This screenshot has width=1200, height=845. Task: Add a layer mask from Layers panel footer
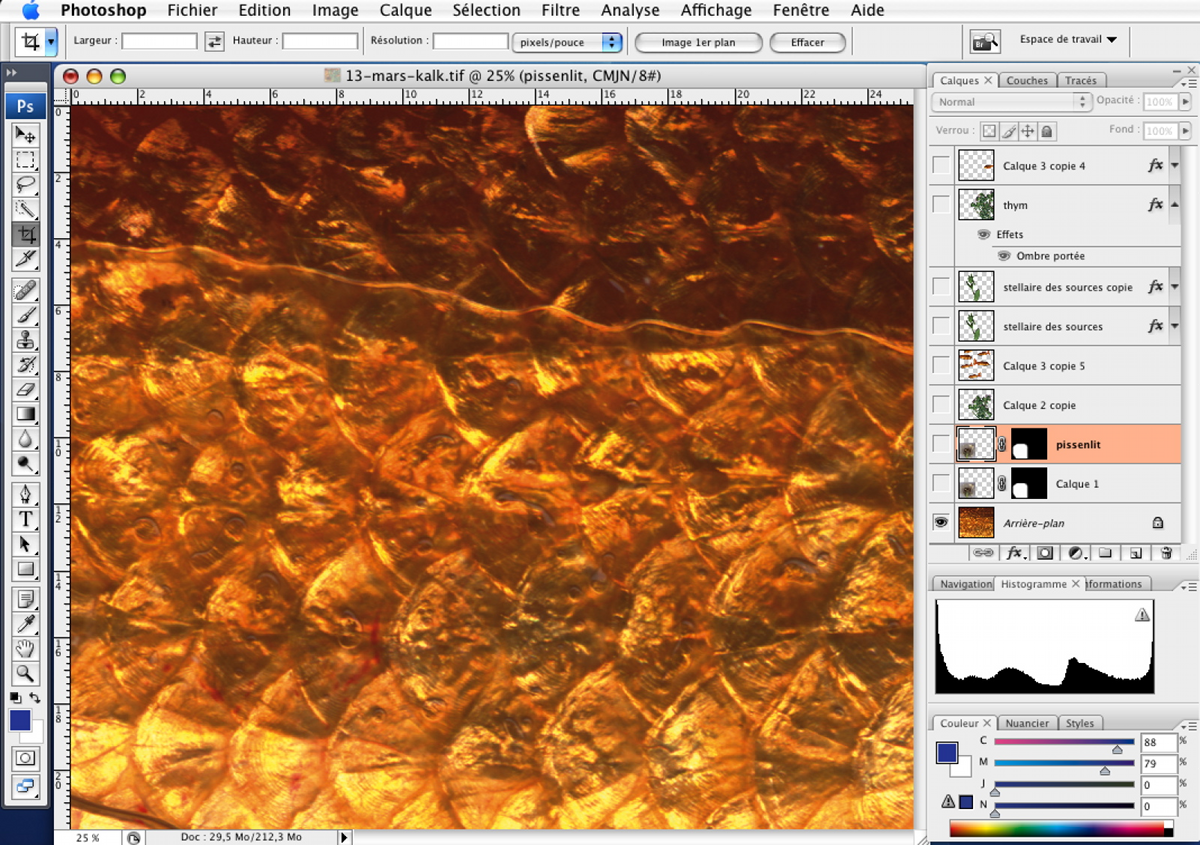[x=1045, y=552]
